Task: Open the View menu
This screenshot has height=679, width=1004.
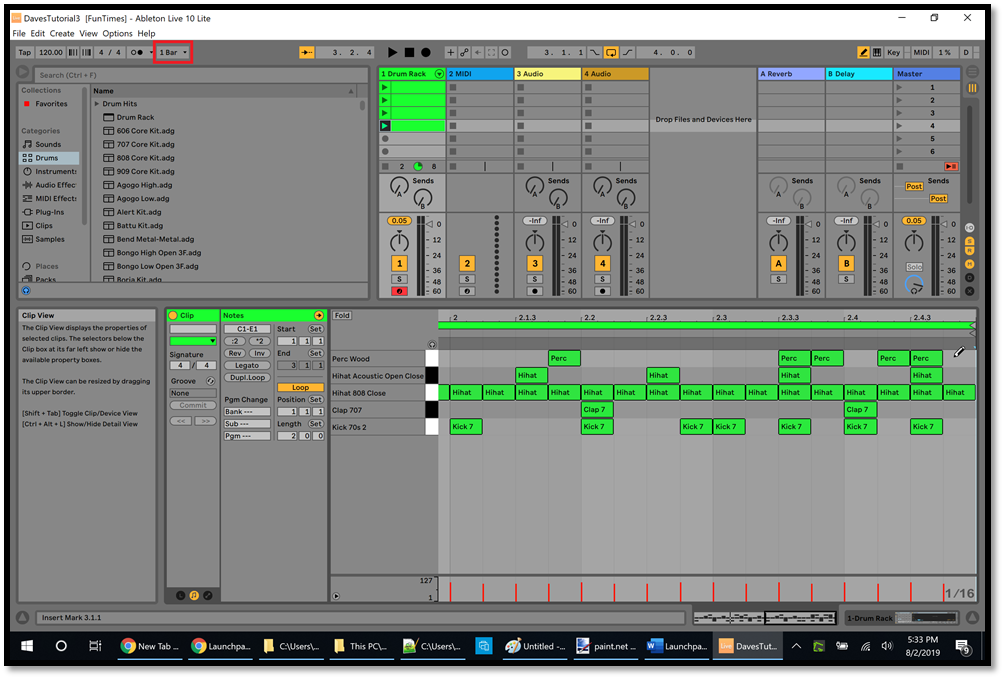Action: click(88, 33)
